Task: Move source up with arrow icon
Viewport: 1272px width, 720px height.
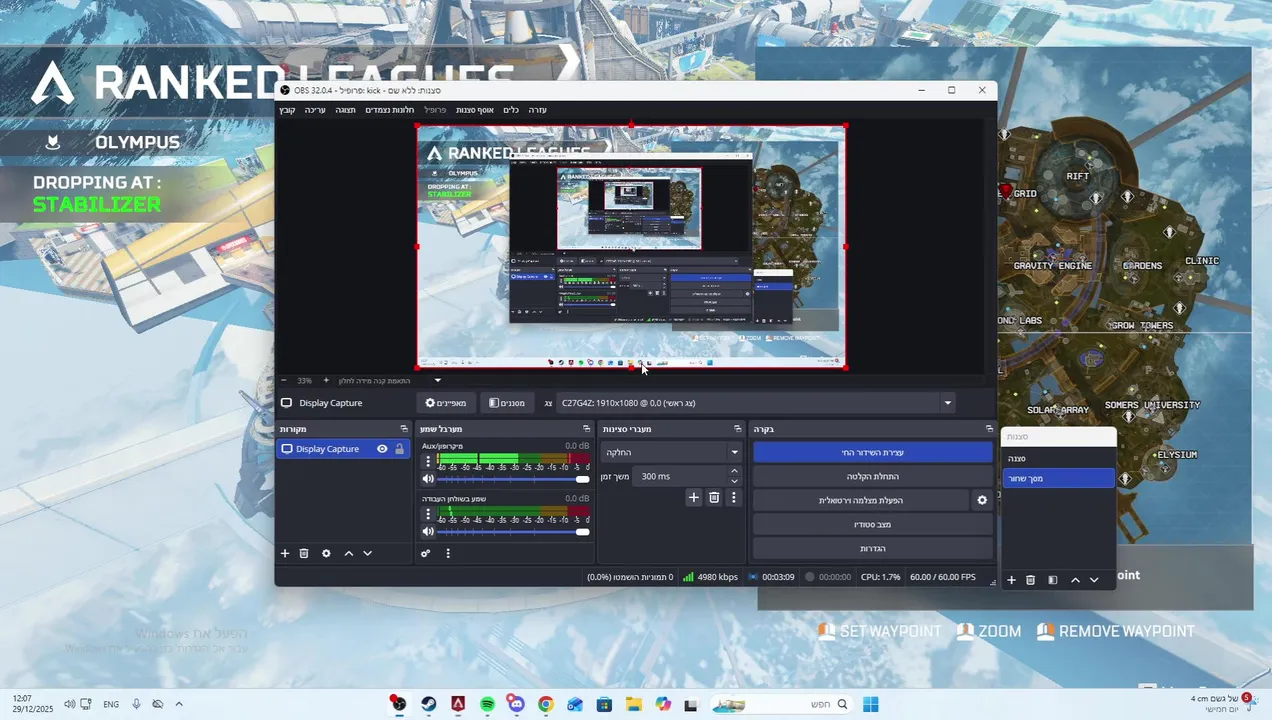Action: pyautogui.click(x=349, y=553)
